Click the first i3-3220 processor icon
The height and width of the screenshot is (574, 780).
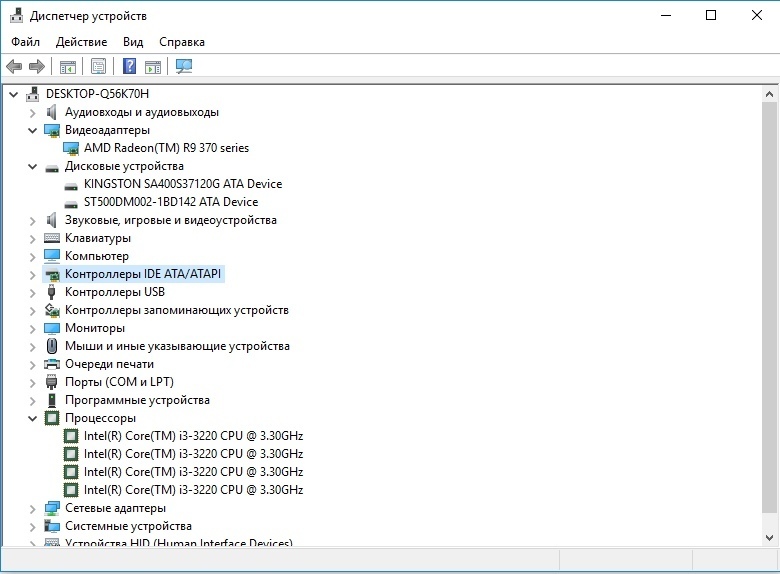71,436
